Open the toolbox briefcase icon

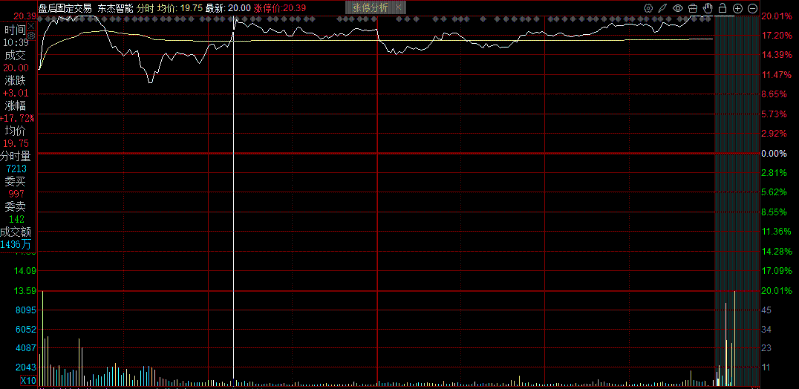coord(692,8)
